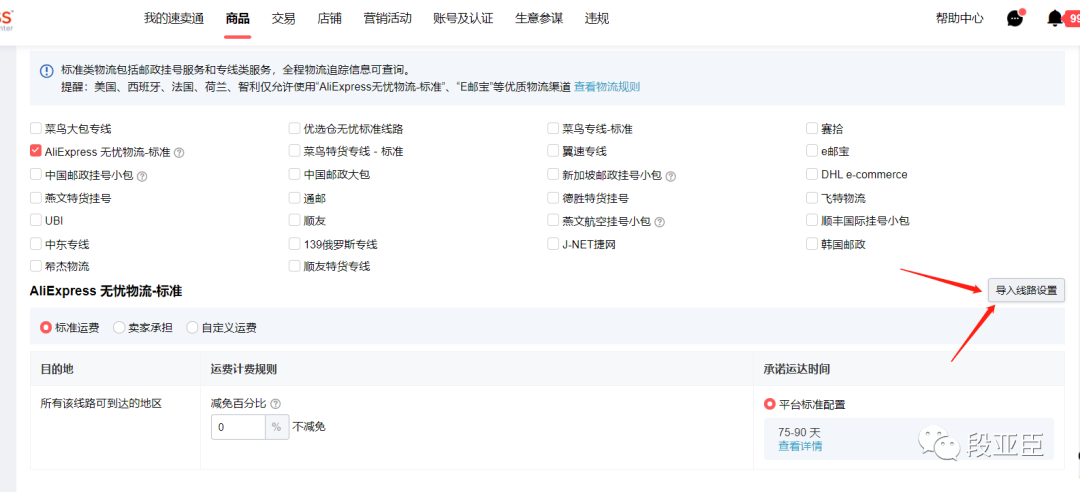Click help icon next to 燕文航空挂号小包

659,222
